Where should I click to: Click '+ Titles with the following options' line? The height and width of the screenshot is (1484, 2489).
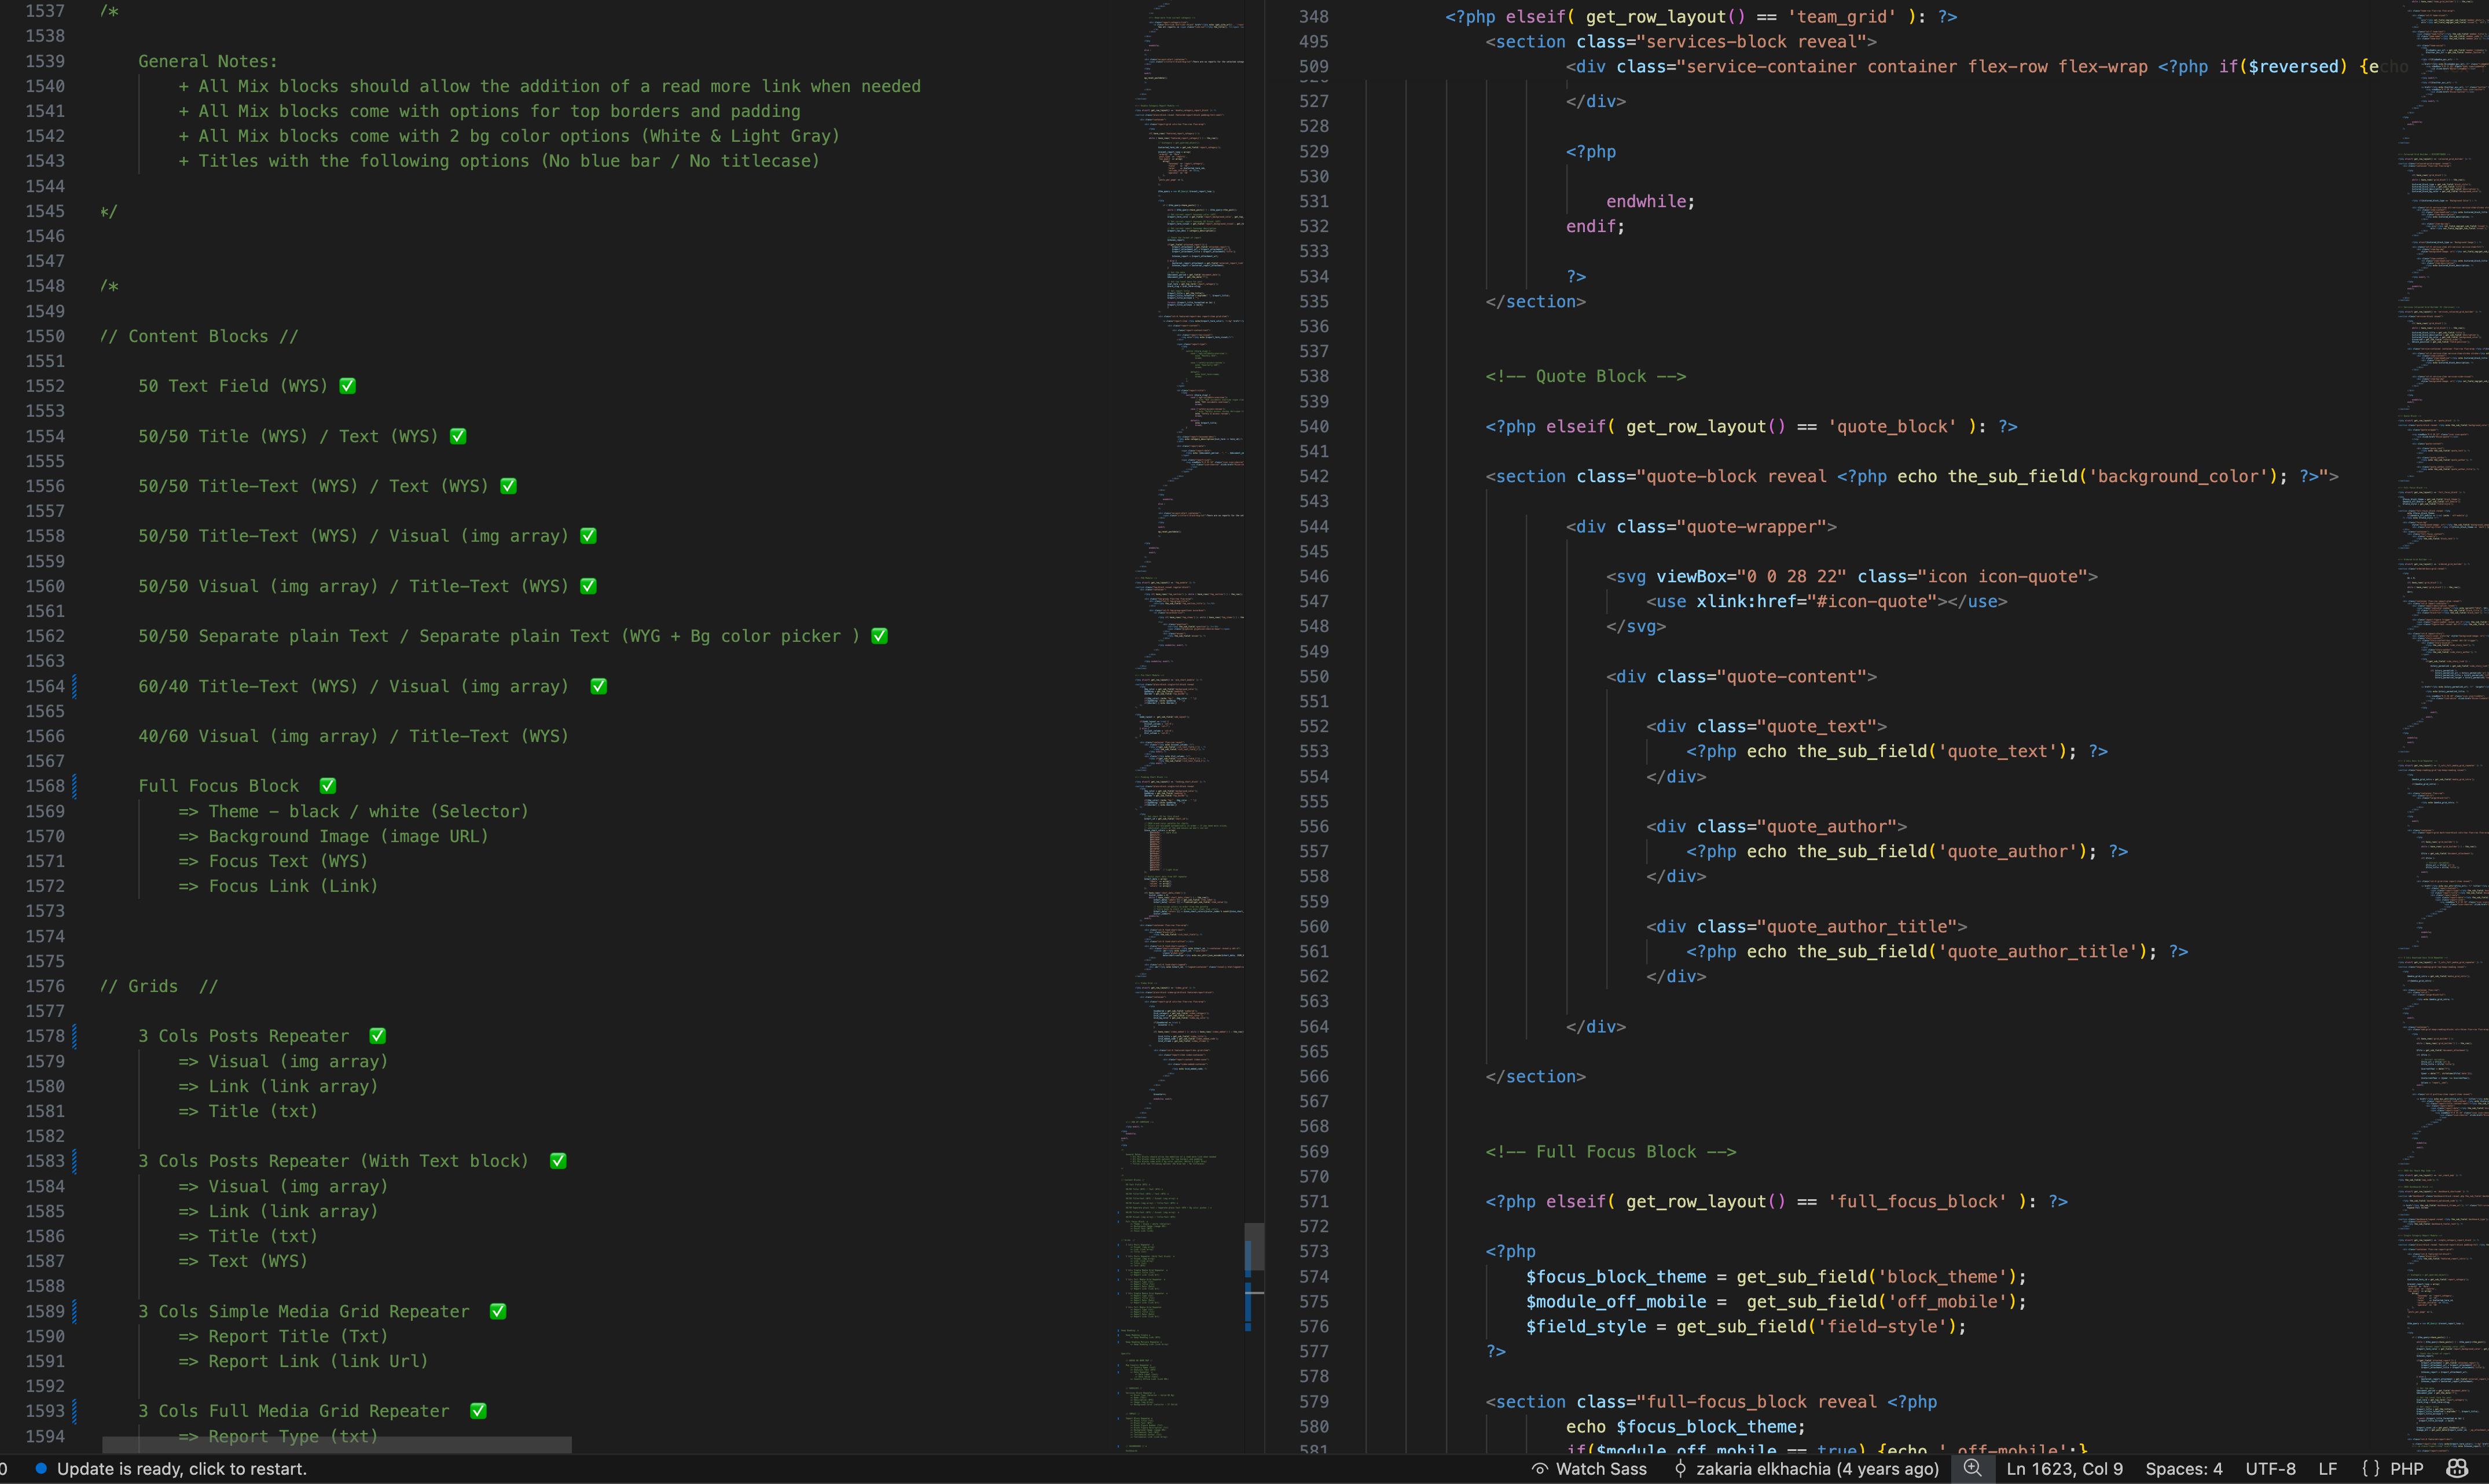point(498,161)
